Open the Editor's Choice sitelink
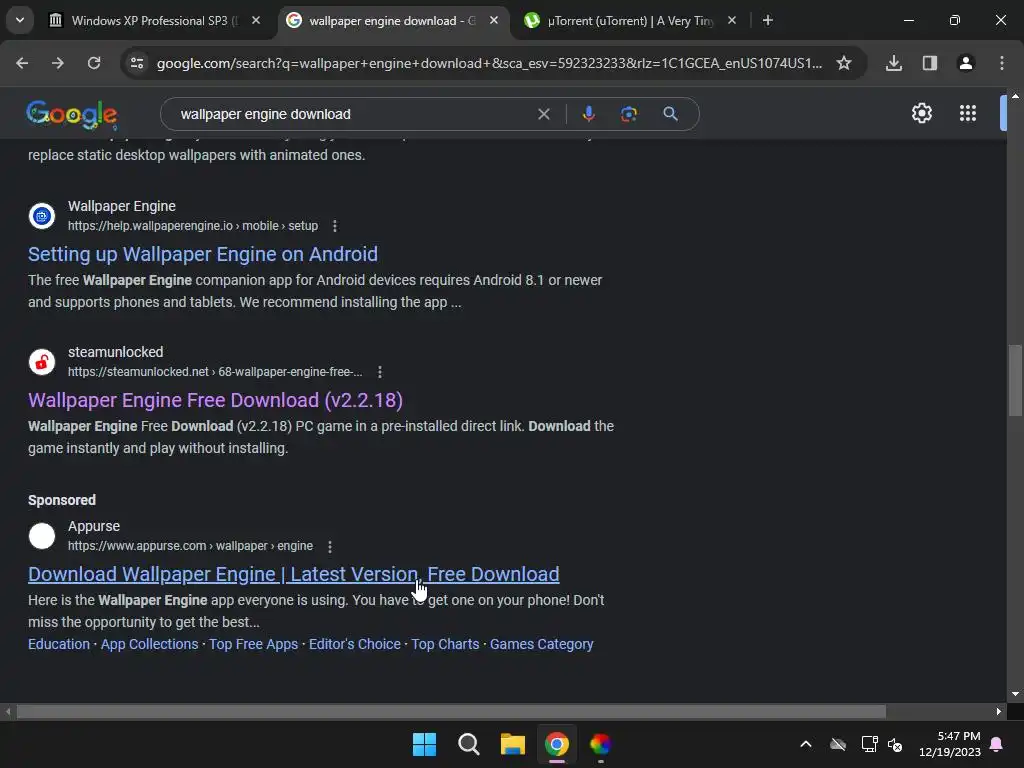Screen dimensions: 1024x768 pyautogui.click(x=355, y=644)
